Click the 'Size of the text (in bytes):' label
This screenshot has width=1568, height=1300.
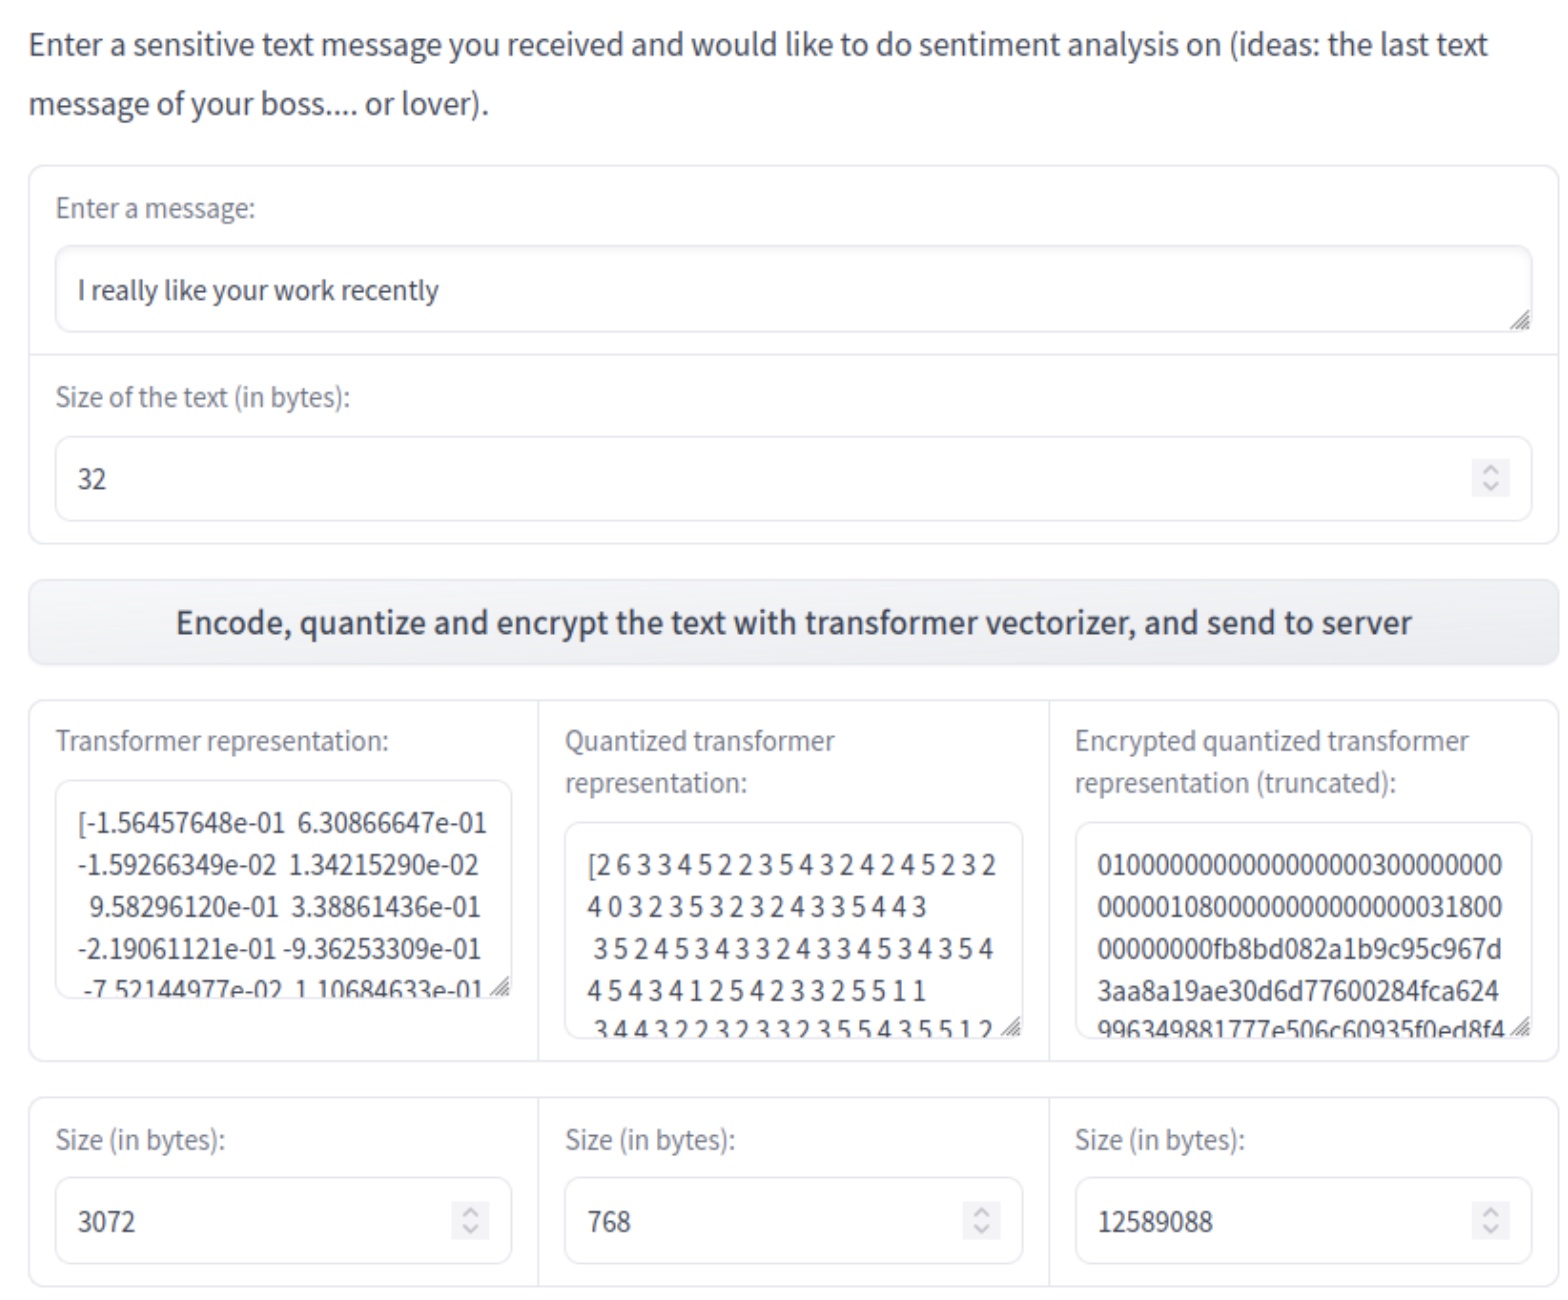[203, 397]
